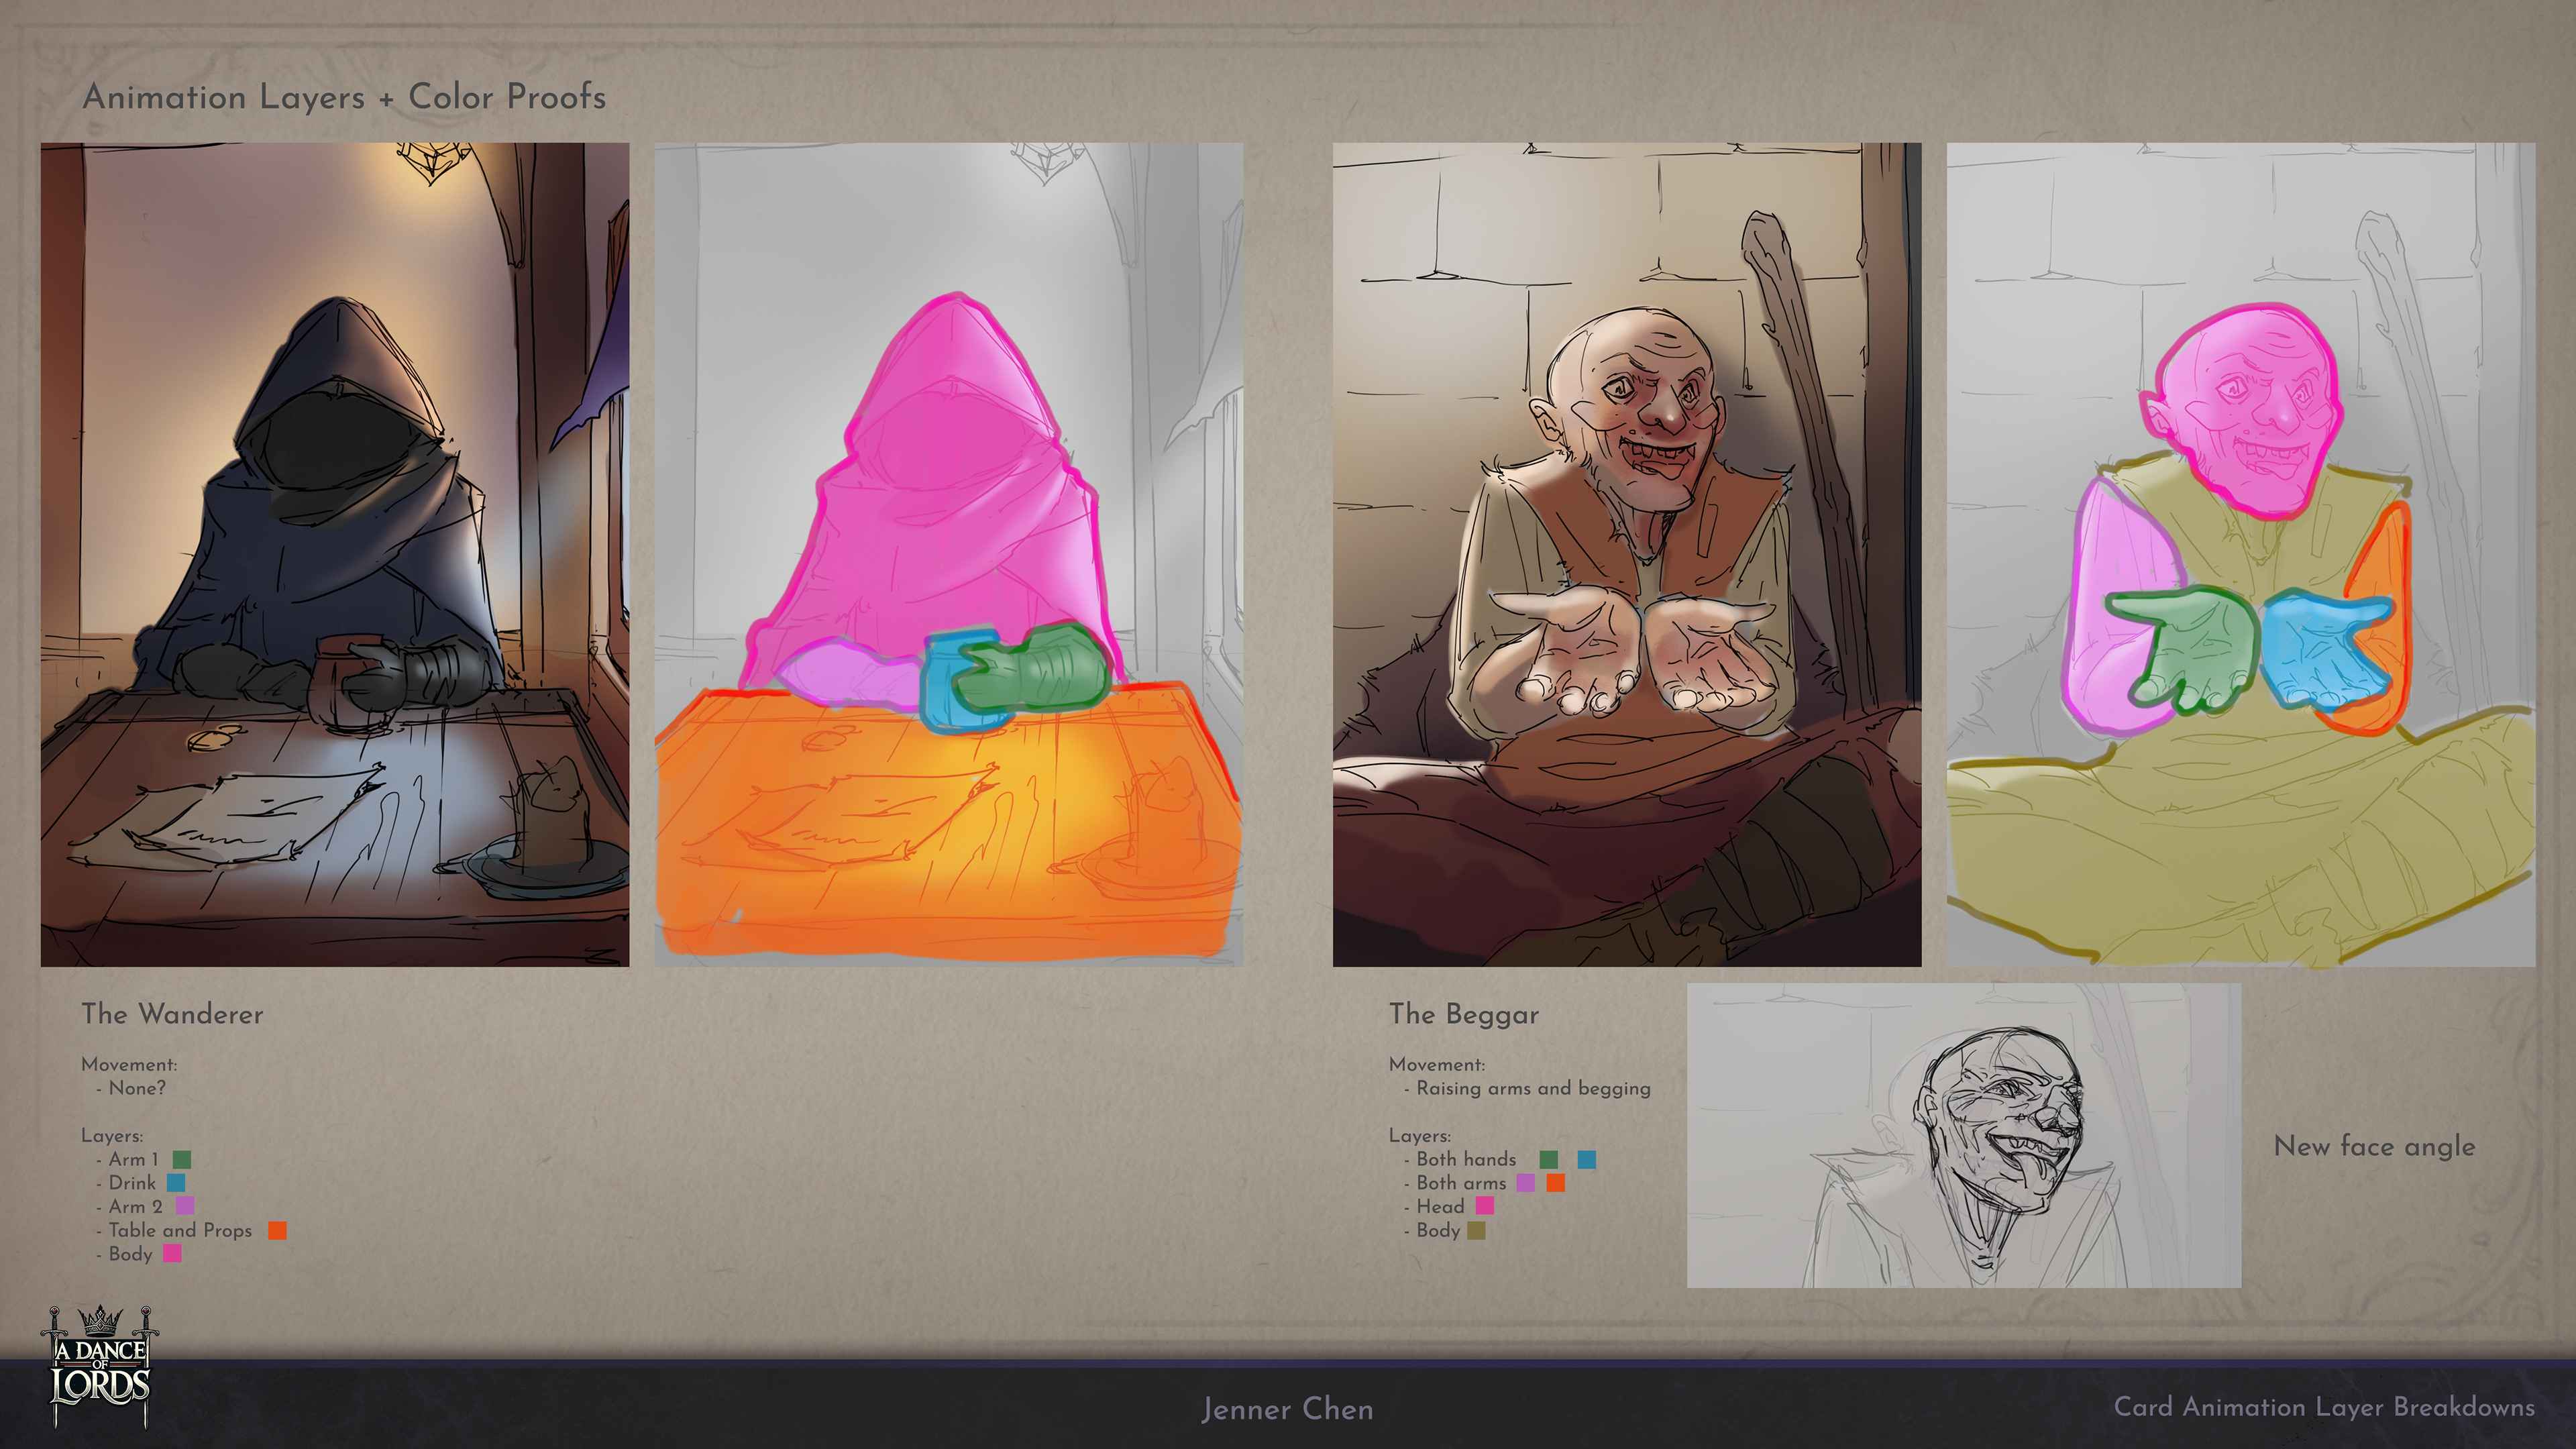The image size is (2576, 1449).
Task: Select the blue Both hands swatch
Action: [x=1587, y=1160]
